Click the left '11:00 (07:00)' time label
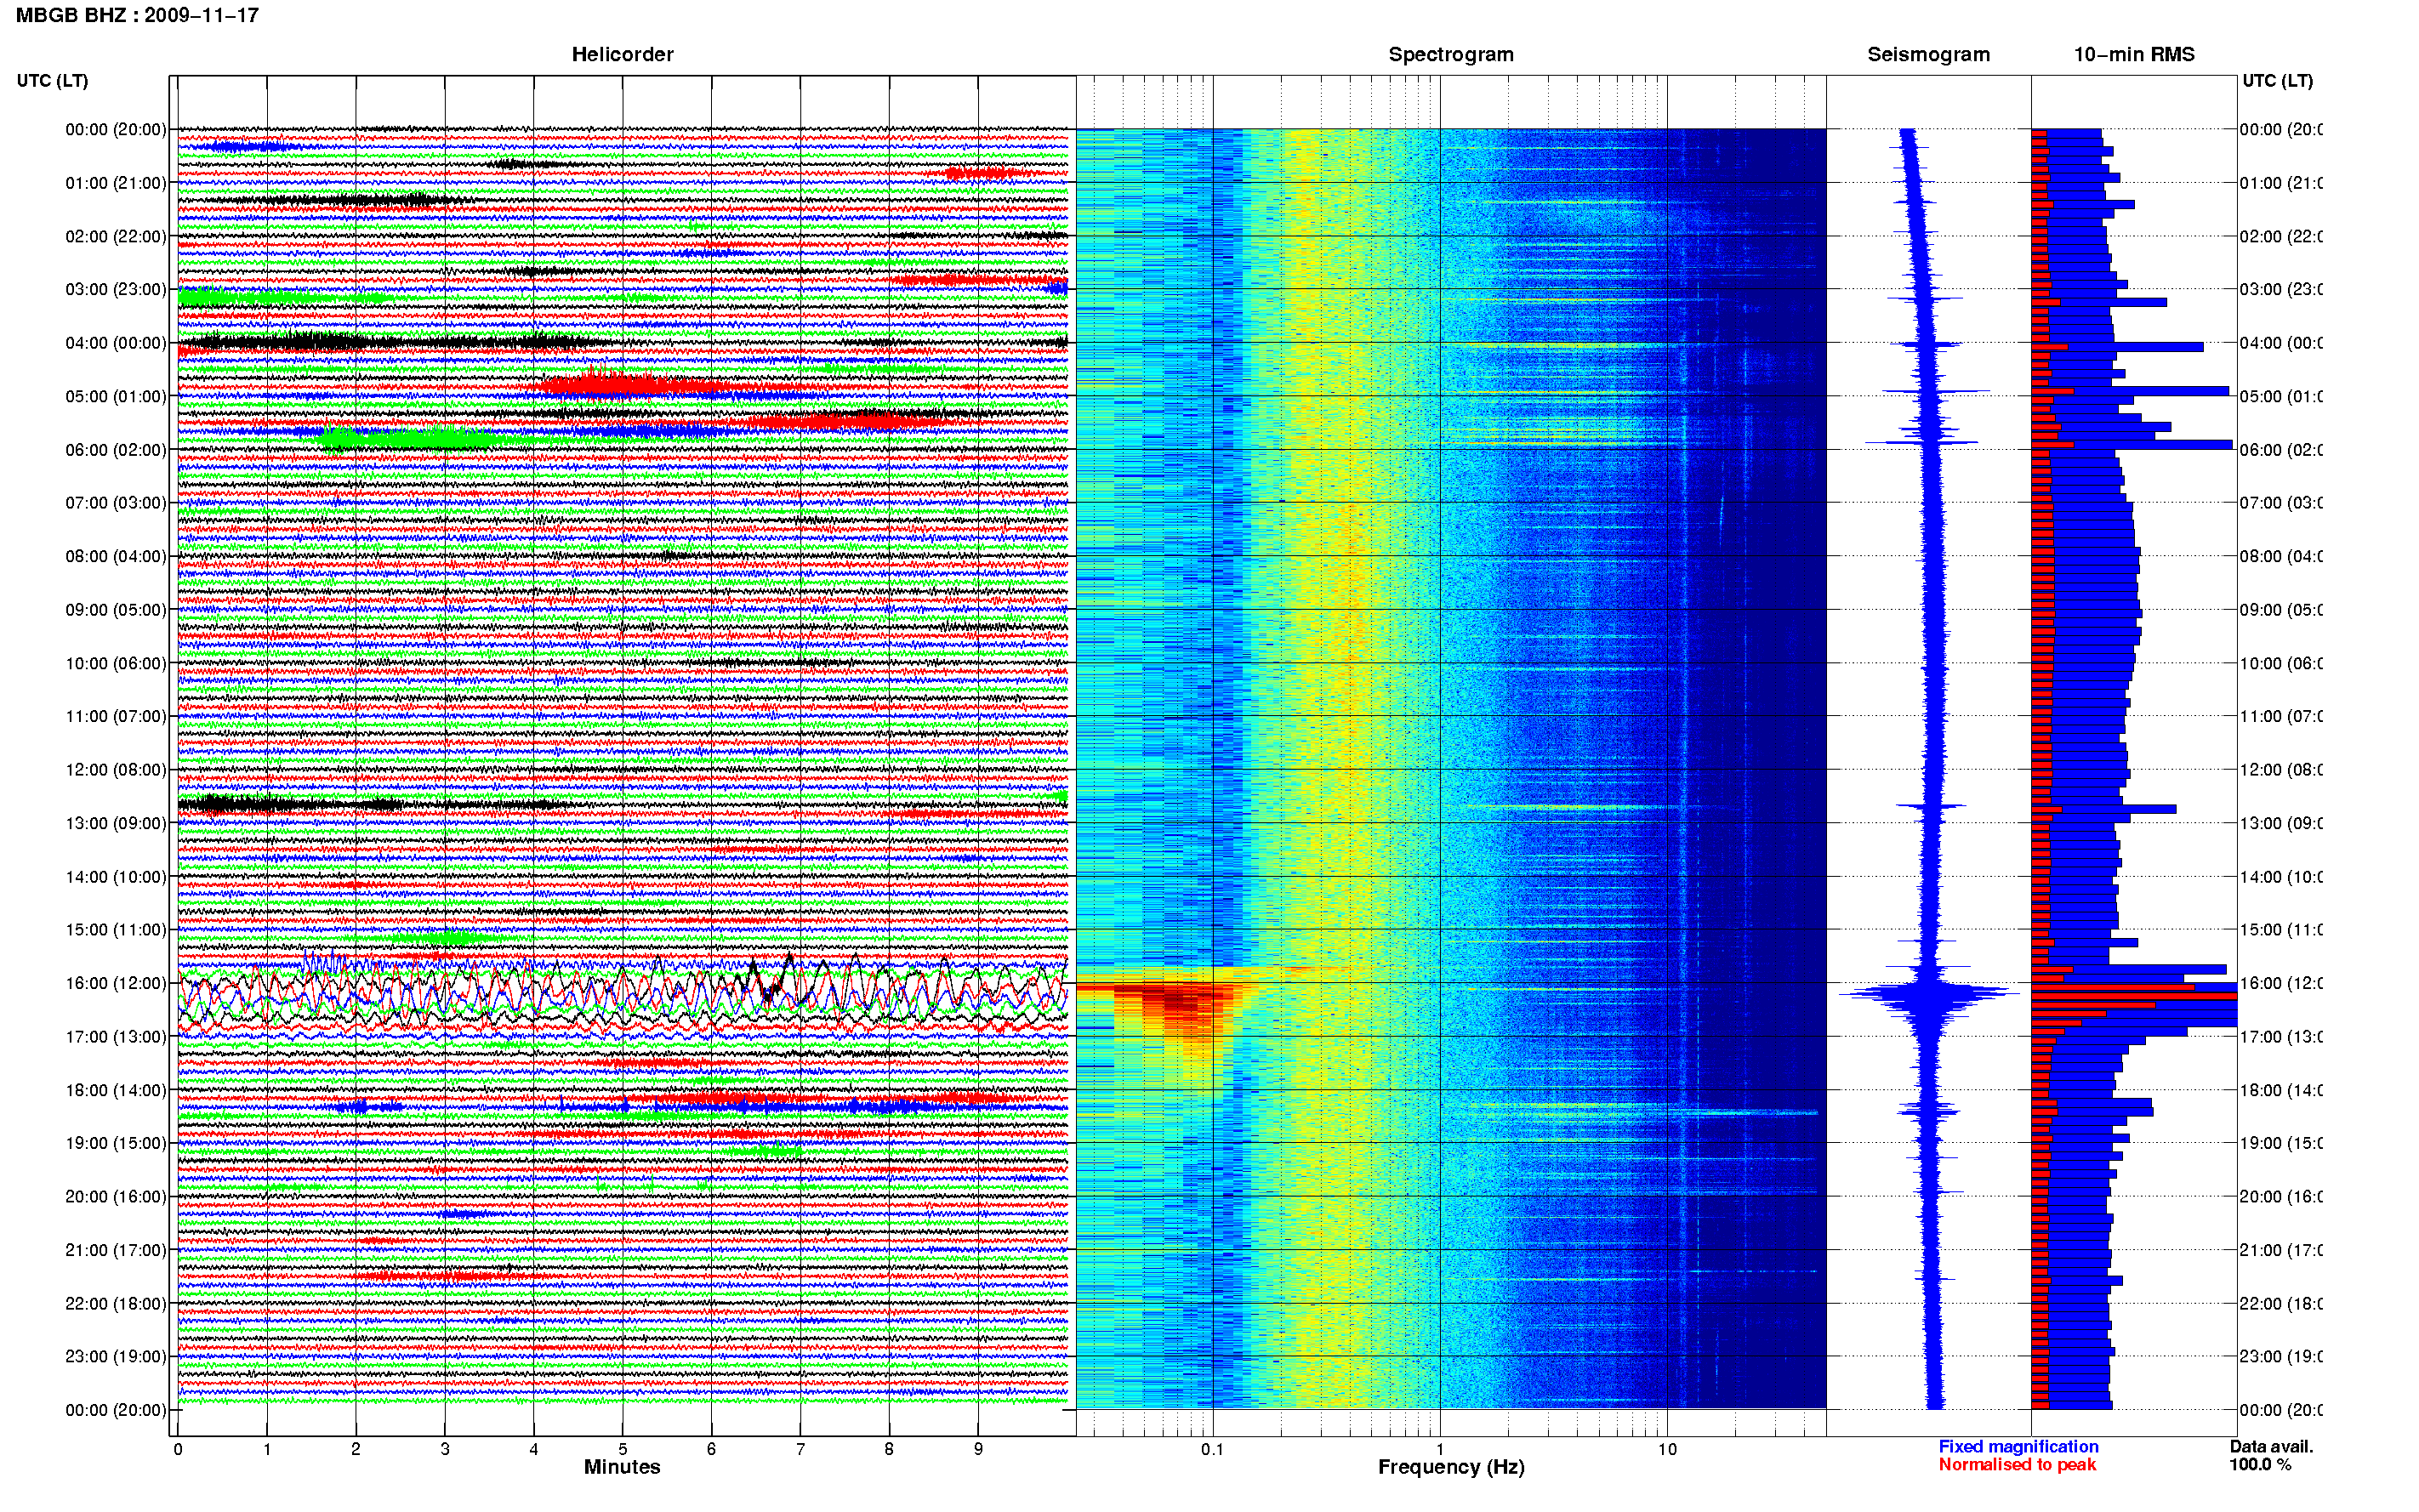The image size is (2419, 1512). pos(116,716)
